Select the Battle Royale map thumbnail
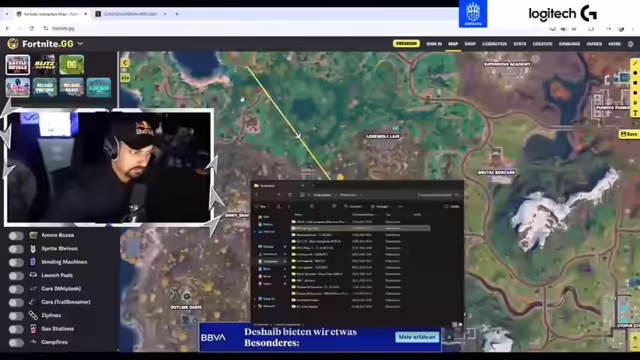Image resolution: width=640 pixels, height=360 pixels. (18, 65)
